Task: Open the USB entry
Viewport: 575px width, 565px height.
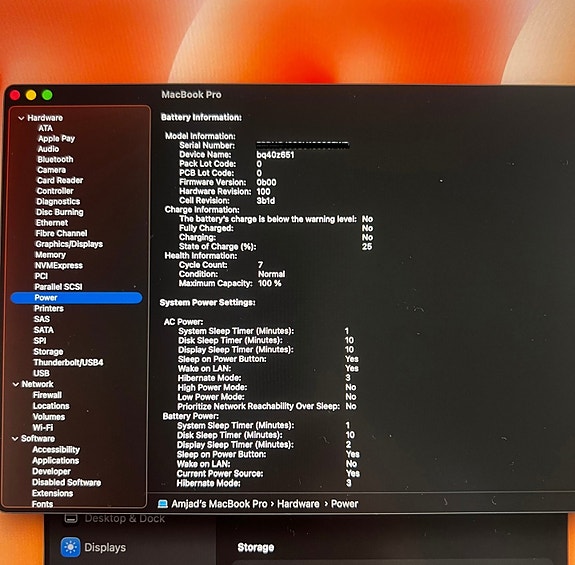Action: tap(41, 373)
